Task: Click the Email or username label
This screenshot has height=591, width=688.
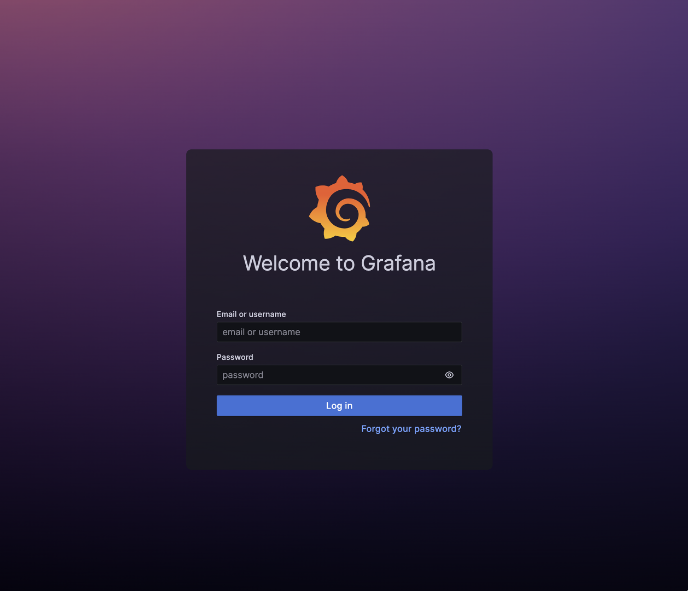Action: coord(251,314)
